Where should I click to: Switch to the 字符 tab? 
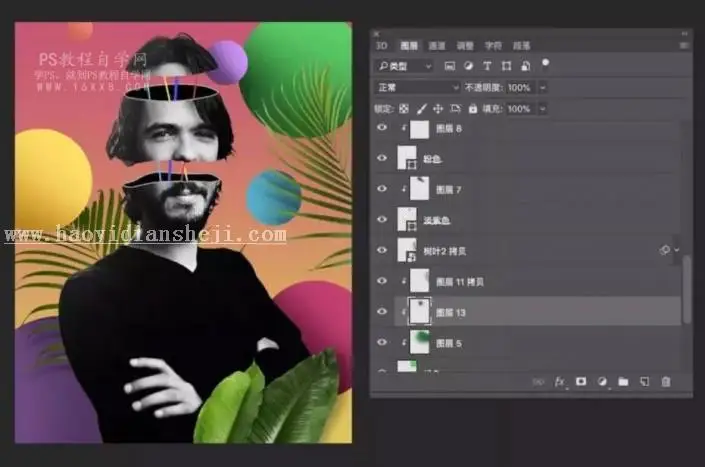tap(493, 45)
